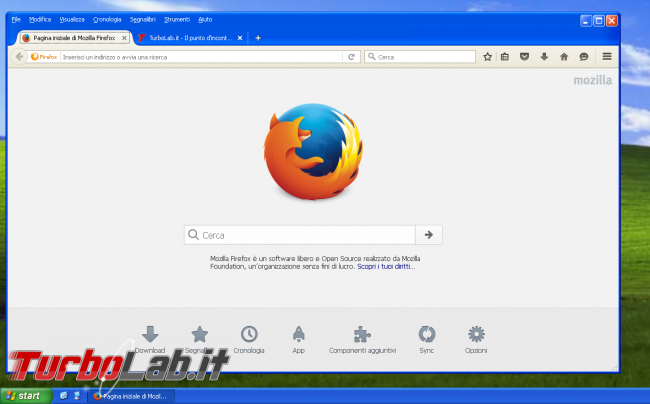Maximize the Firefox window

point(599,21)
